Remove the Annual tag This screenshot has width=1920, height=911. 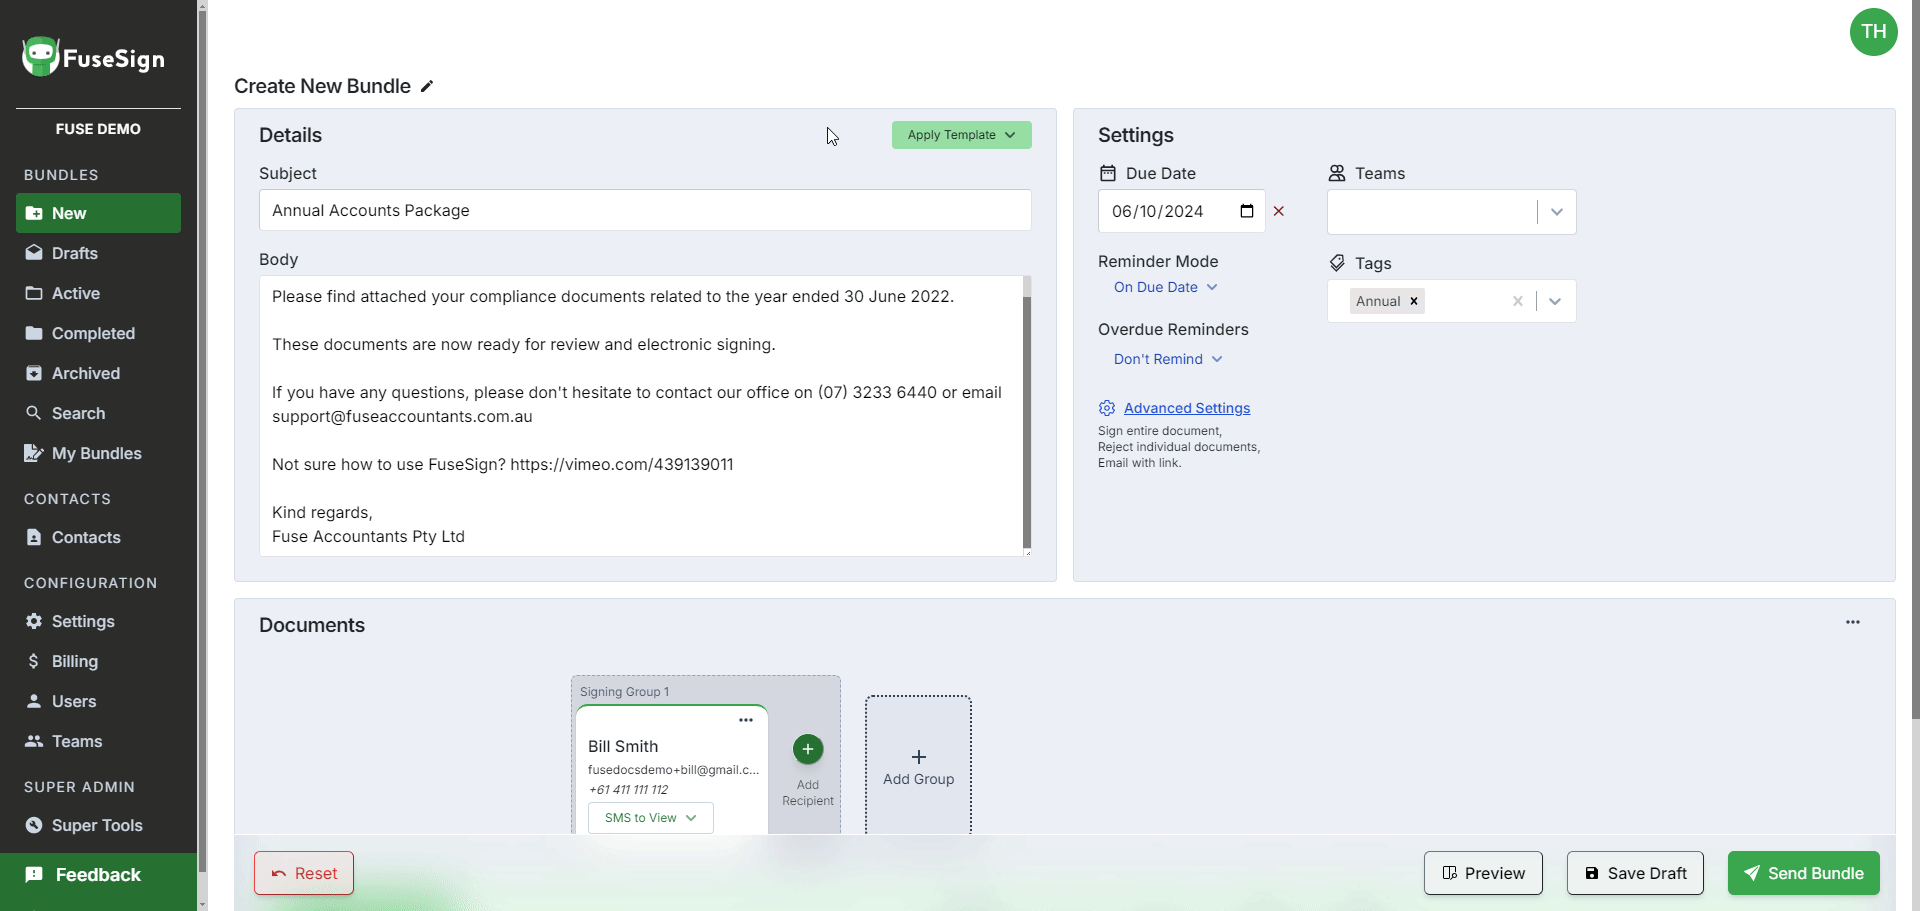click(1413, 301)
